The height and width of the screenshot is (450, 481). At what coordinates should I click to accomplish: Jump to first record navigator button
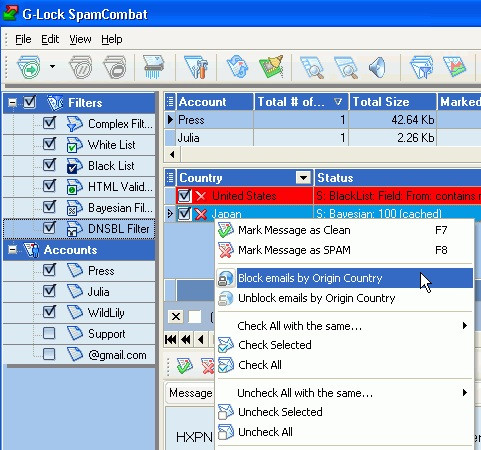[x=171, y=340]
